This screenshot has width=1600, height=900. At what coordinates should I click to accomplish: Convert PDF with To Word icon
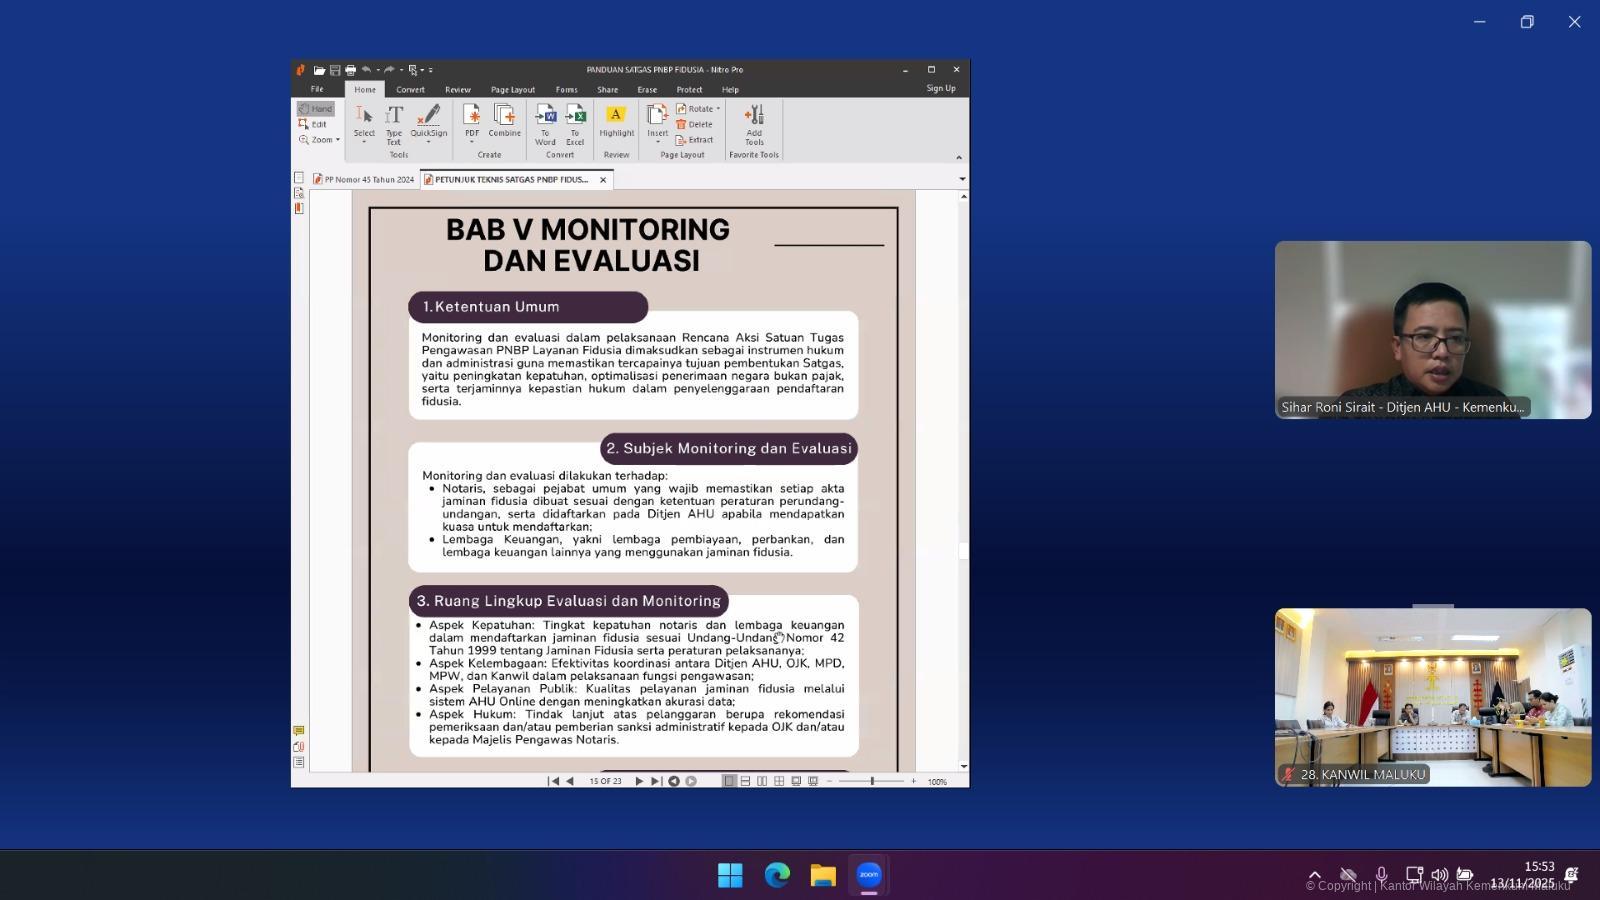pyautogui.click(x=545, y=120)
